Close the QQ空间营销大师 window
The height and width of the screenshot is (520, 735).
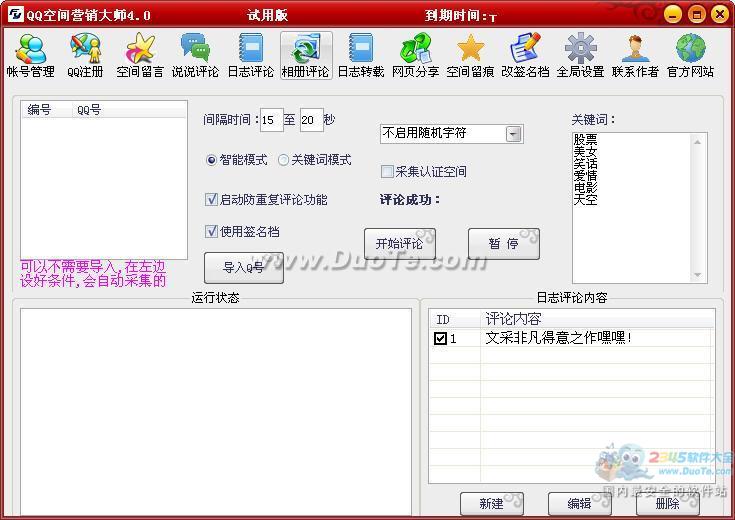[x=720, y=14]
